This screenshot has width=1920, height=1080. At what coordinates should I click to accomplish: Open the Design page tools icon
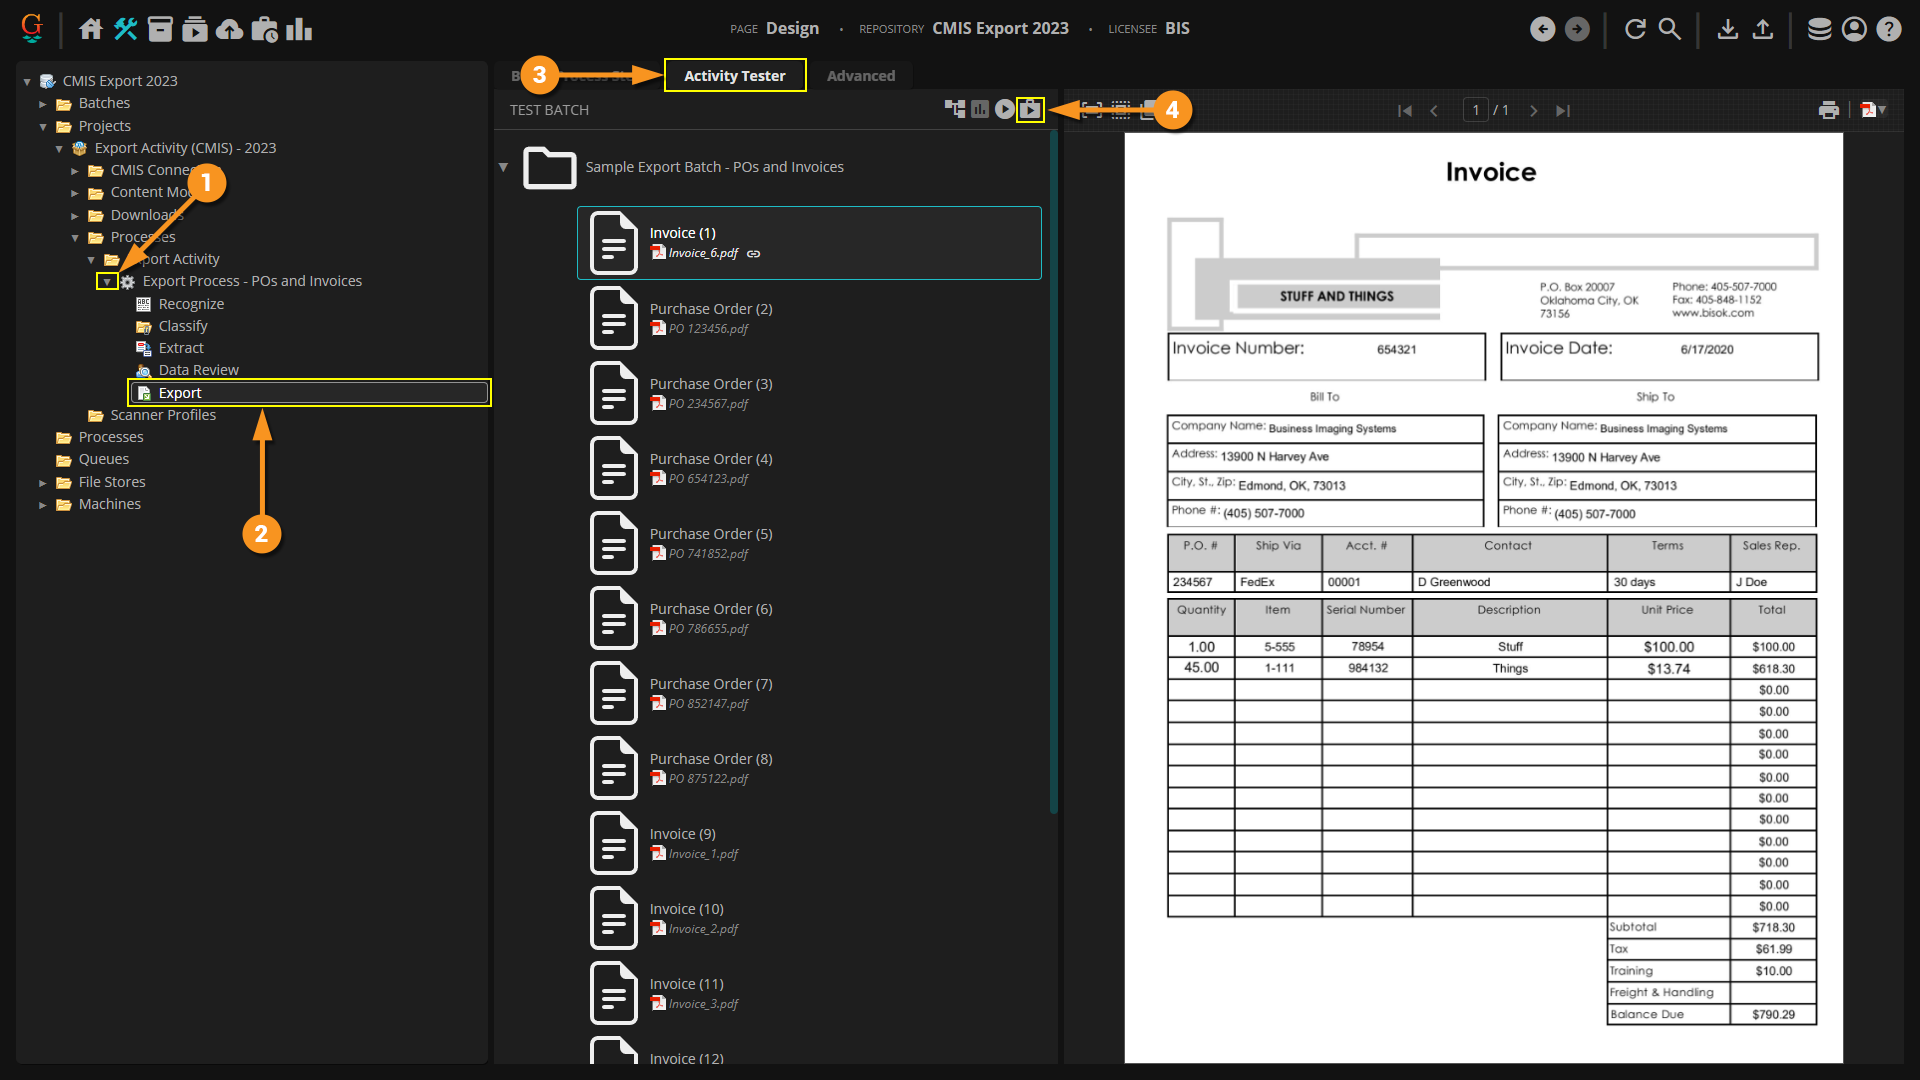click(x=125, y=29)
